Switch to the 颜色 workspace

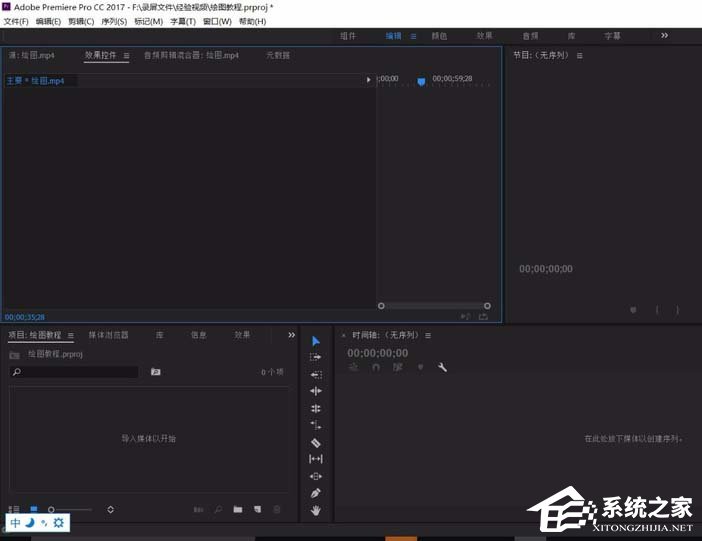click(439, 36)
